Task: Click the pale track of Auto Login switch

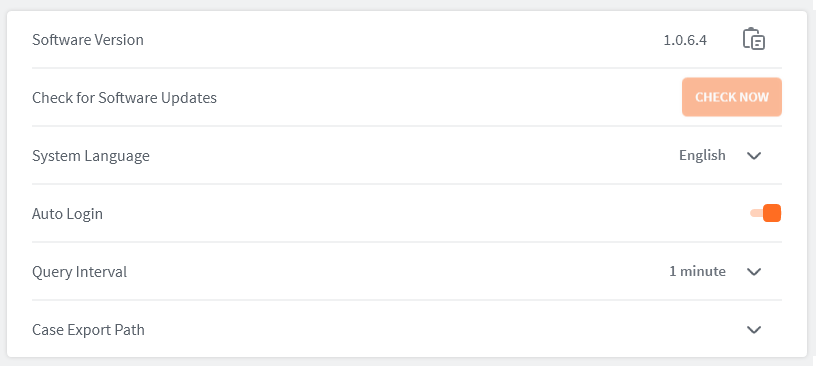Action: 756,213
